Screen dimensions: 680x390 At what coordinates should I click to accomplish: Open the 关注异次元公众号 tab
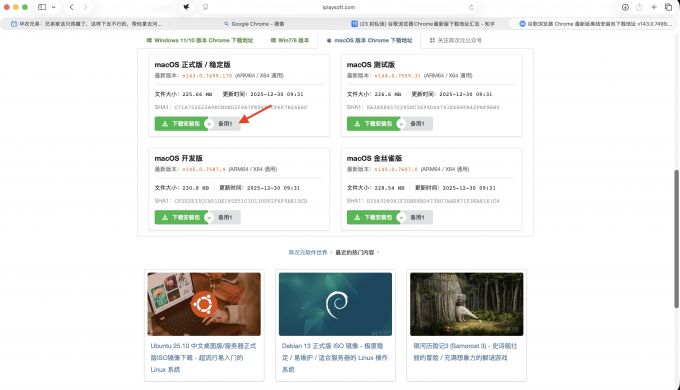[455, 40]
